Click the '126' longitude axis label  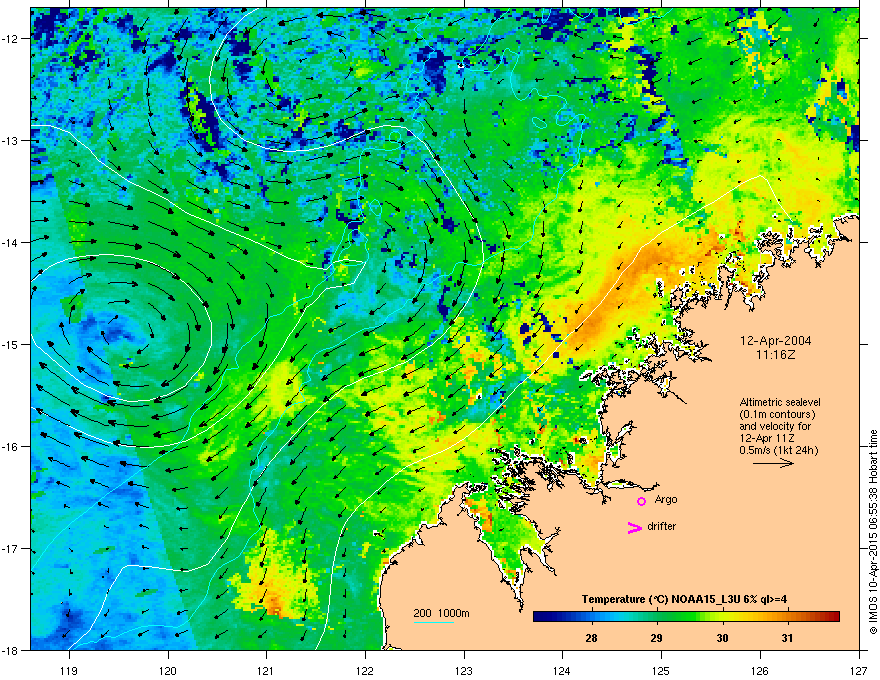coord(760,670)
